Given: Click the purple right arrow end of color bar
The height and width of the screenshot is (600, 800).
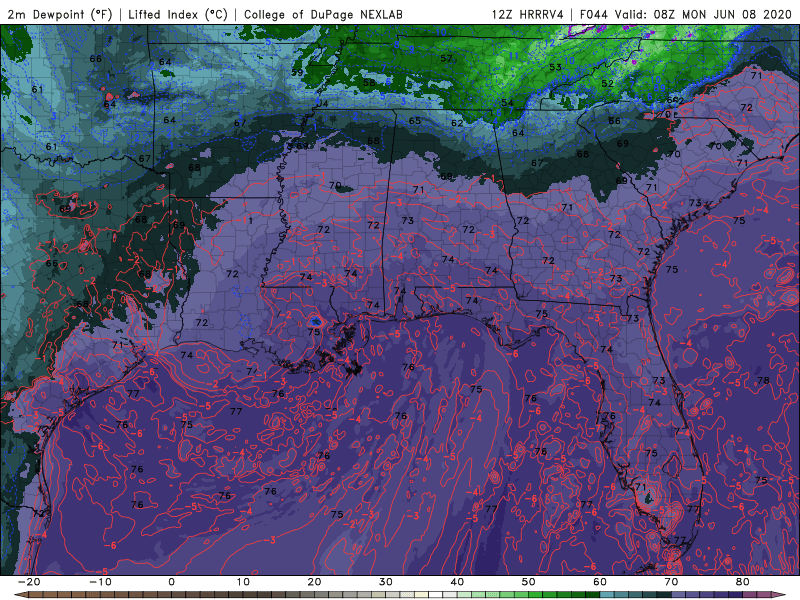Looking at the screenshot, I should click(x=780, y=595).
